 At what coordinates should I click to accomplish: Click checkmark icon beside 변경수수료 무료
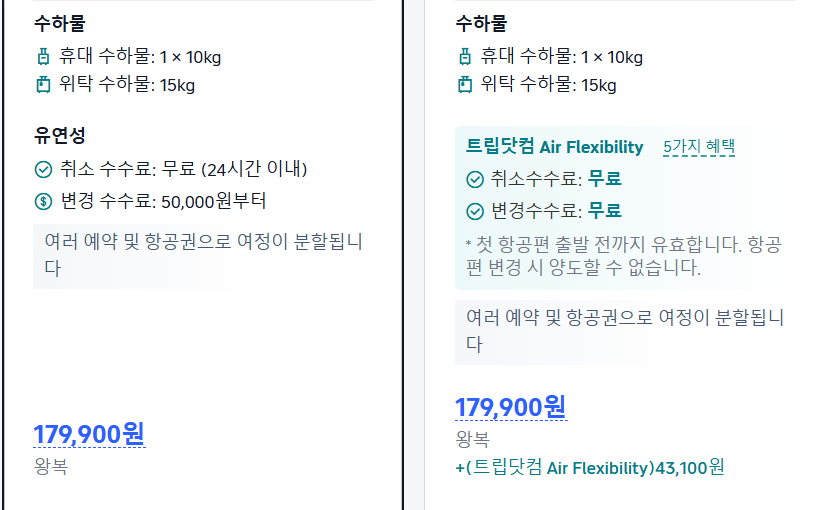click(x=475, y=211)
